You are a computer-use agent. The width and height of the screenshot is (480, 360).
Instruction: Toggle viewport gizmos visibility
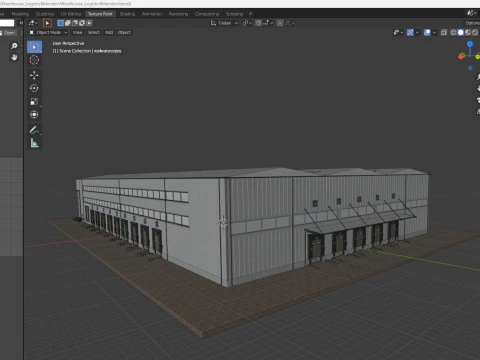410,32
